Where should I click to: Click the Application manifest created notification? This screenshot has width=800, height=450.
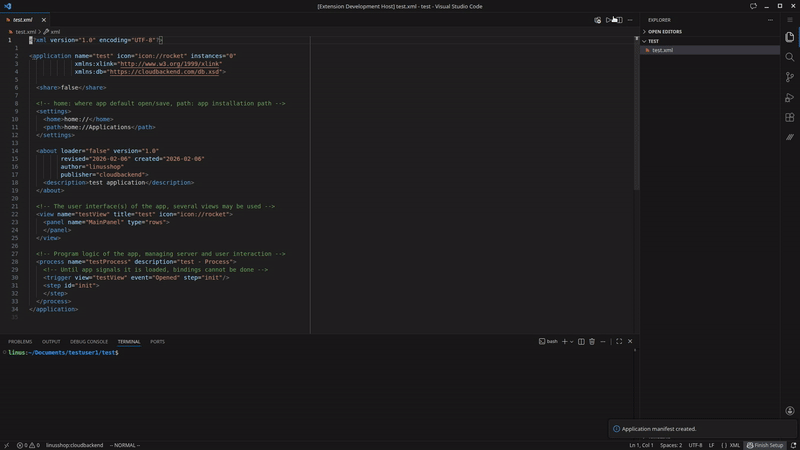702,429
